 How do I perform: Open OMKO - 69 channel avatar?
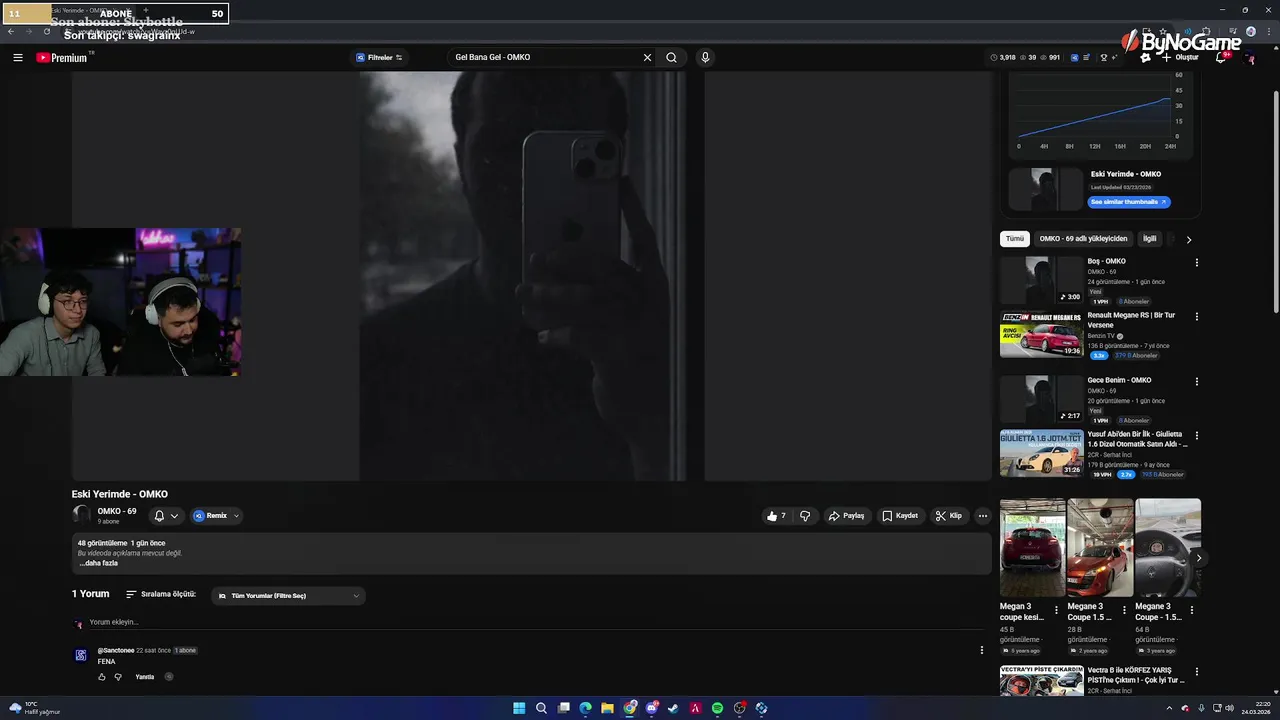point(81,515)
